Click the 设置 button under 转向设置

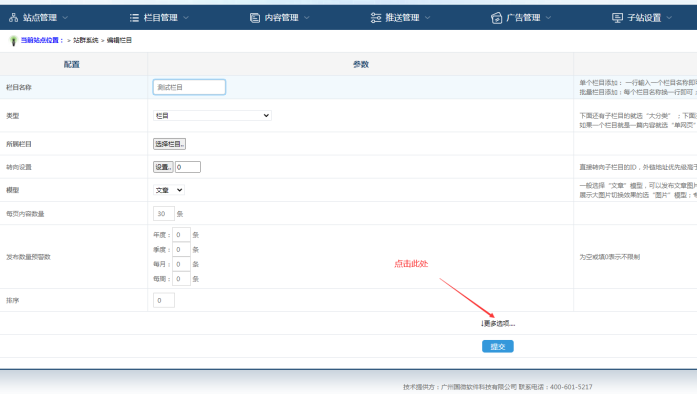163,167
